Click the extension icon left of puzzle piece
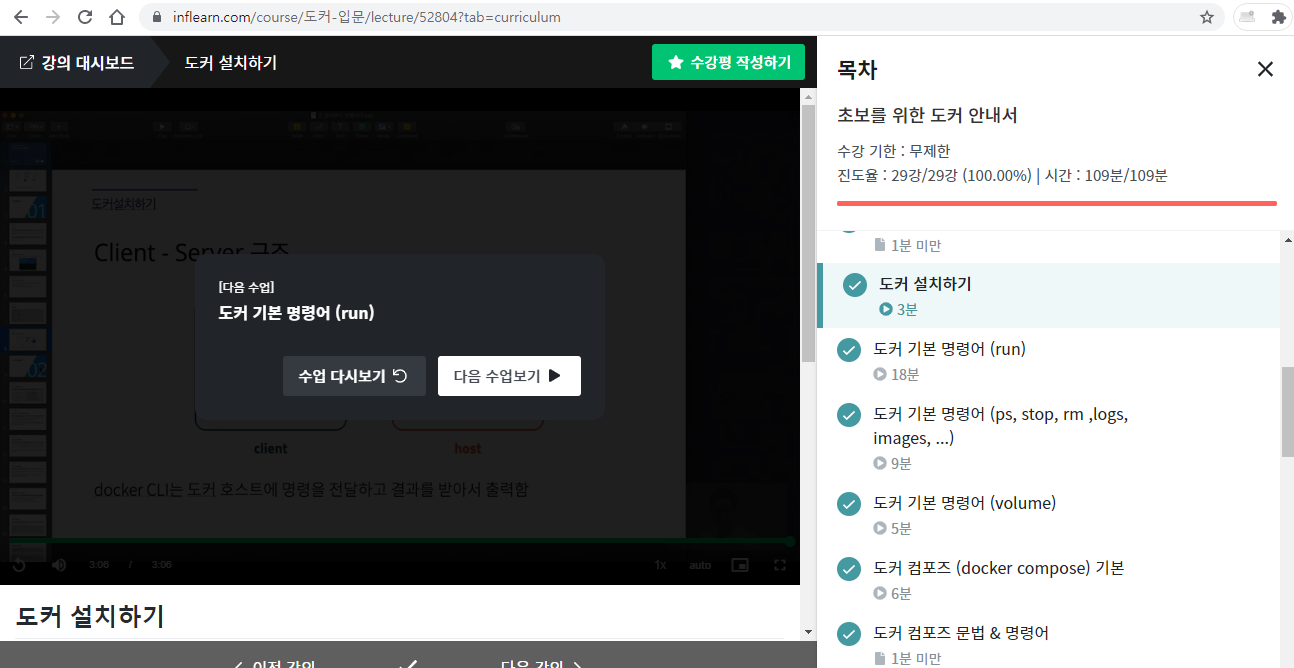The image size is (1294, 668). [x=1246, y=17]
